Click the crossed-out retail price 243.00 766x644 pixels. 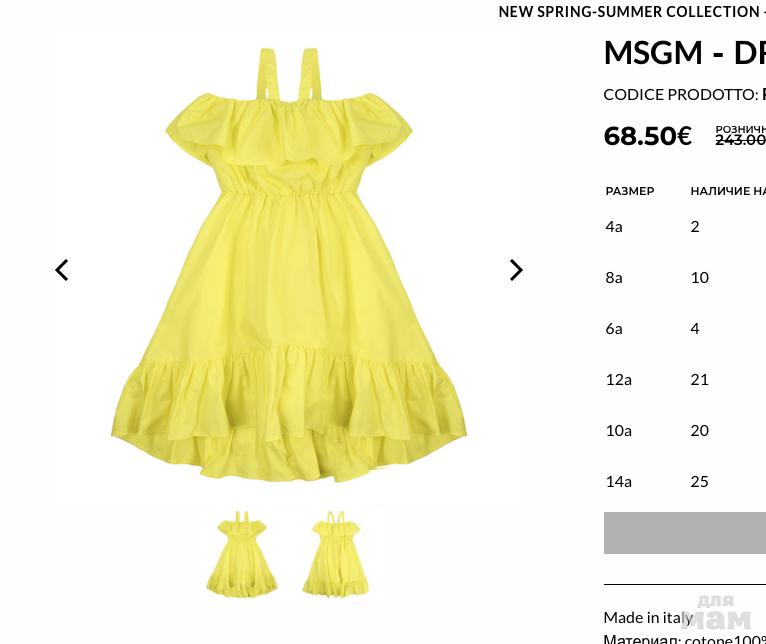coord(741,140)
